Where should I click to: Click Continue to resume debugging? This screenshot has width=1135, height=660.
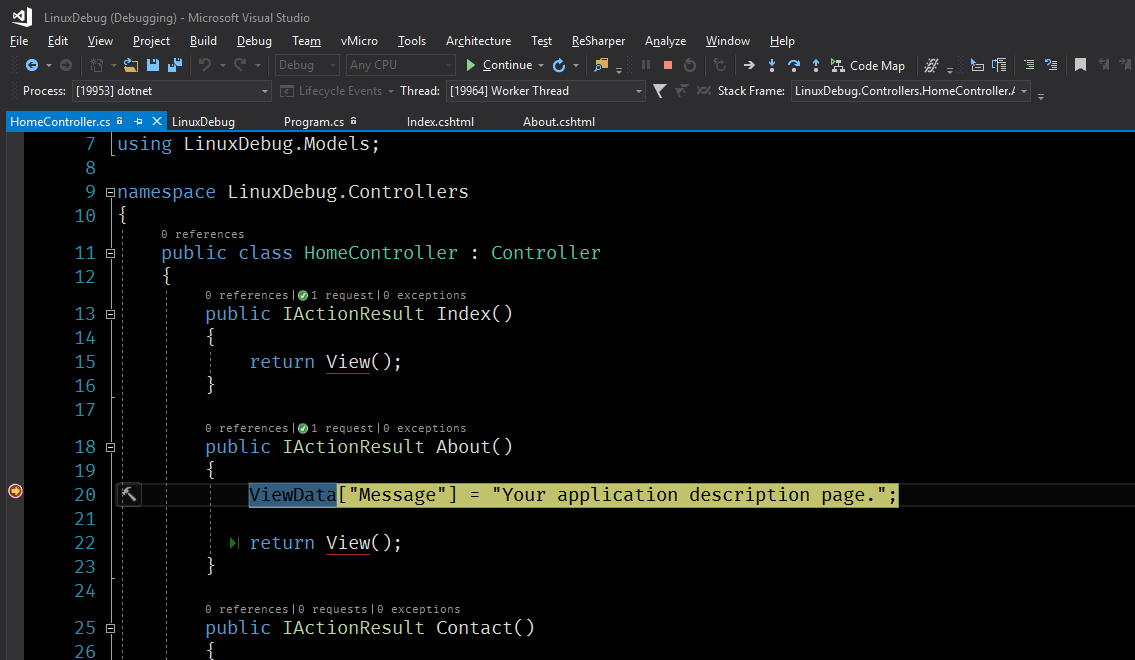(499, 65)
